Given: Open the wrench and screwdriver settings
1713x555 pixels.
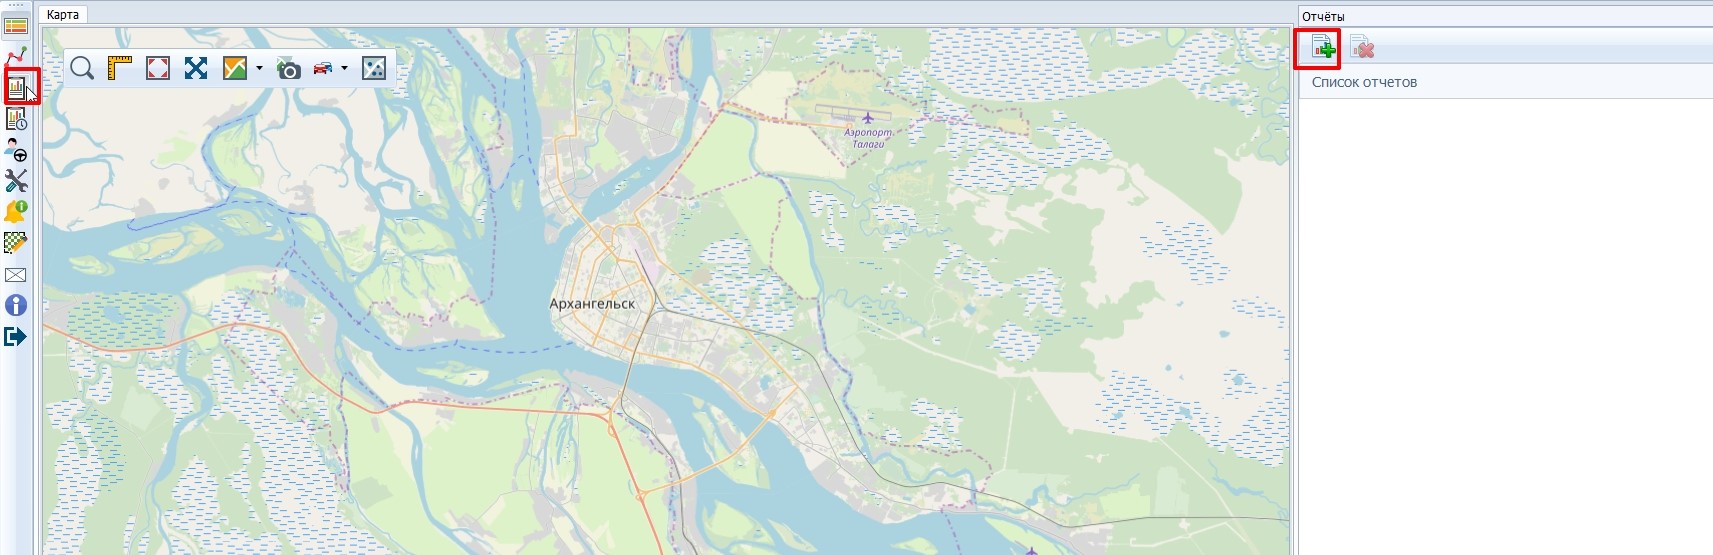Looking at the screenshot, I should click(16, 181).
